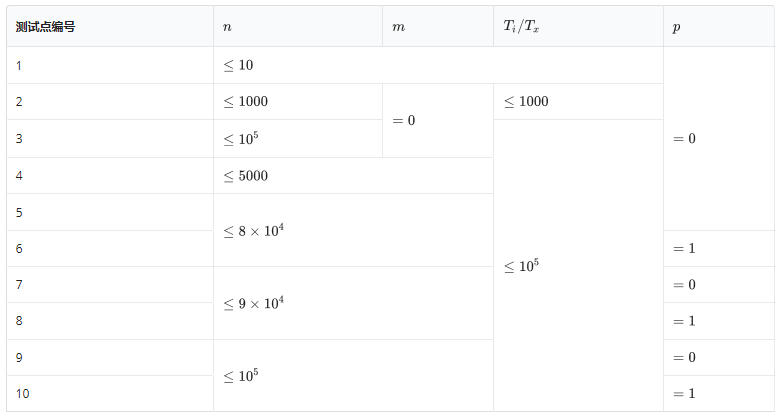
Task: Select the ≤ 10 cell in row 1
Action: pyautogui.click(x=238, y=65)
